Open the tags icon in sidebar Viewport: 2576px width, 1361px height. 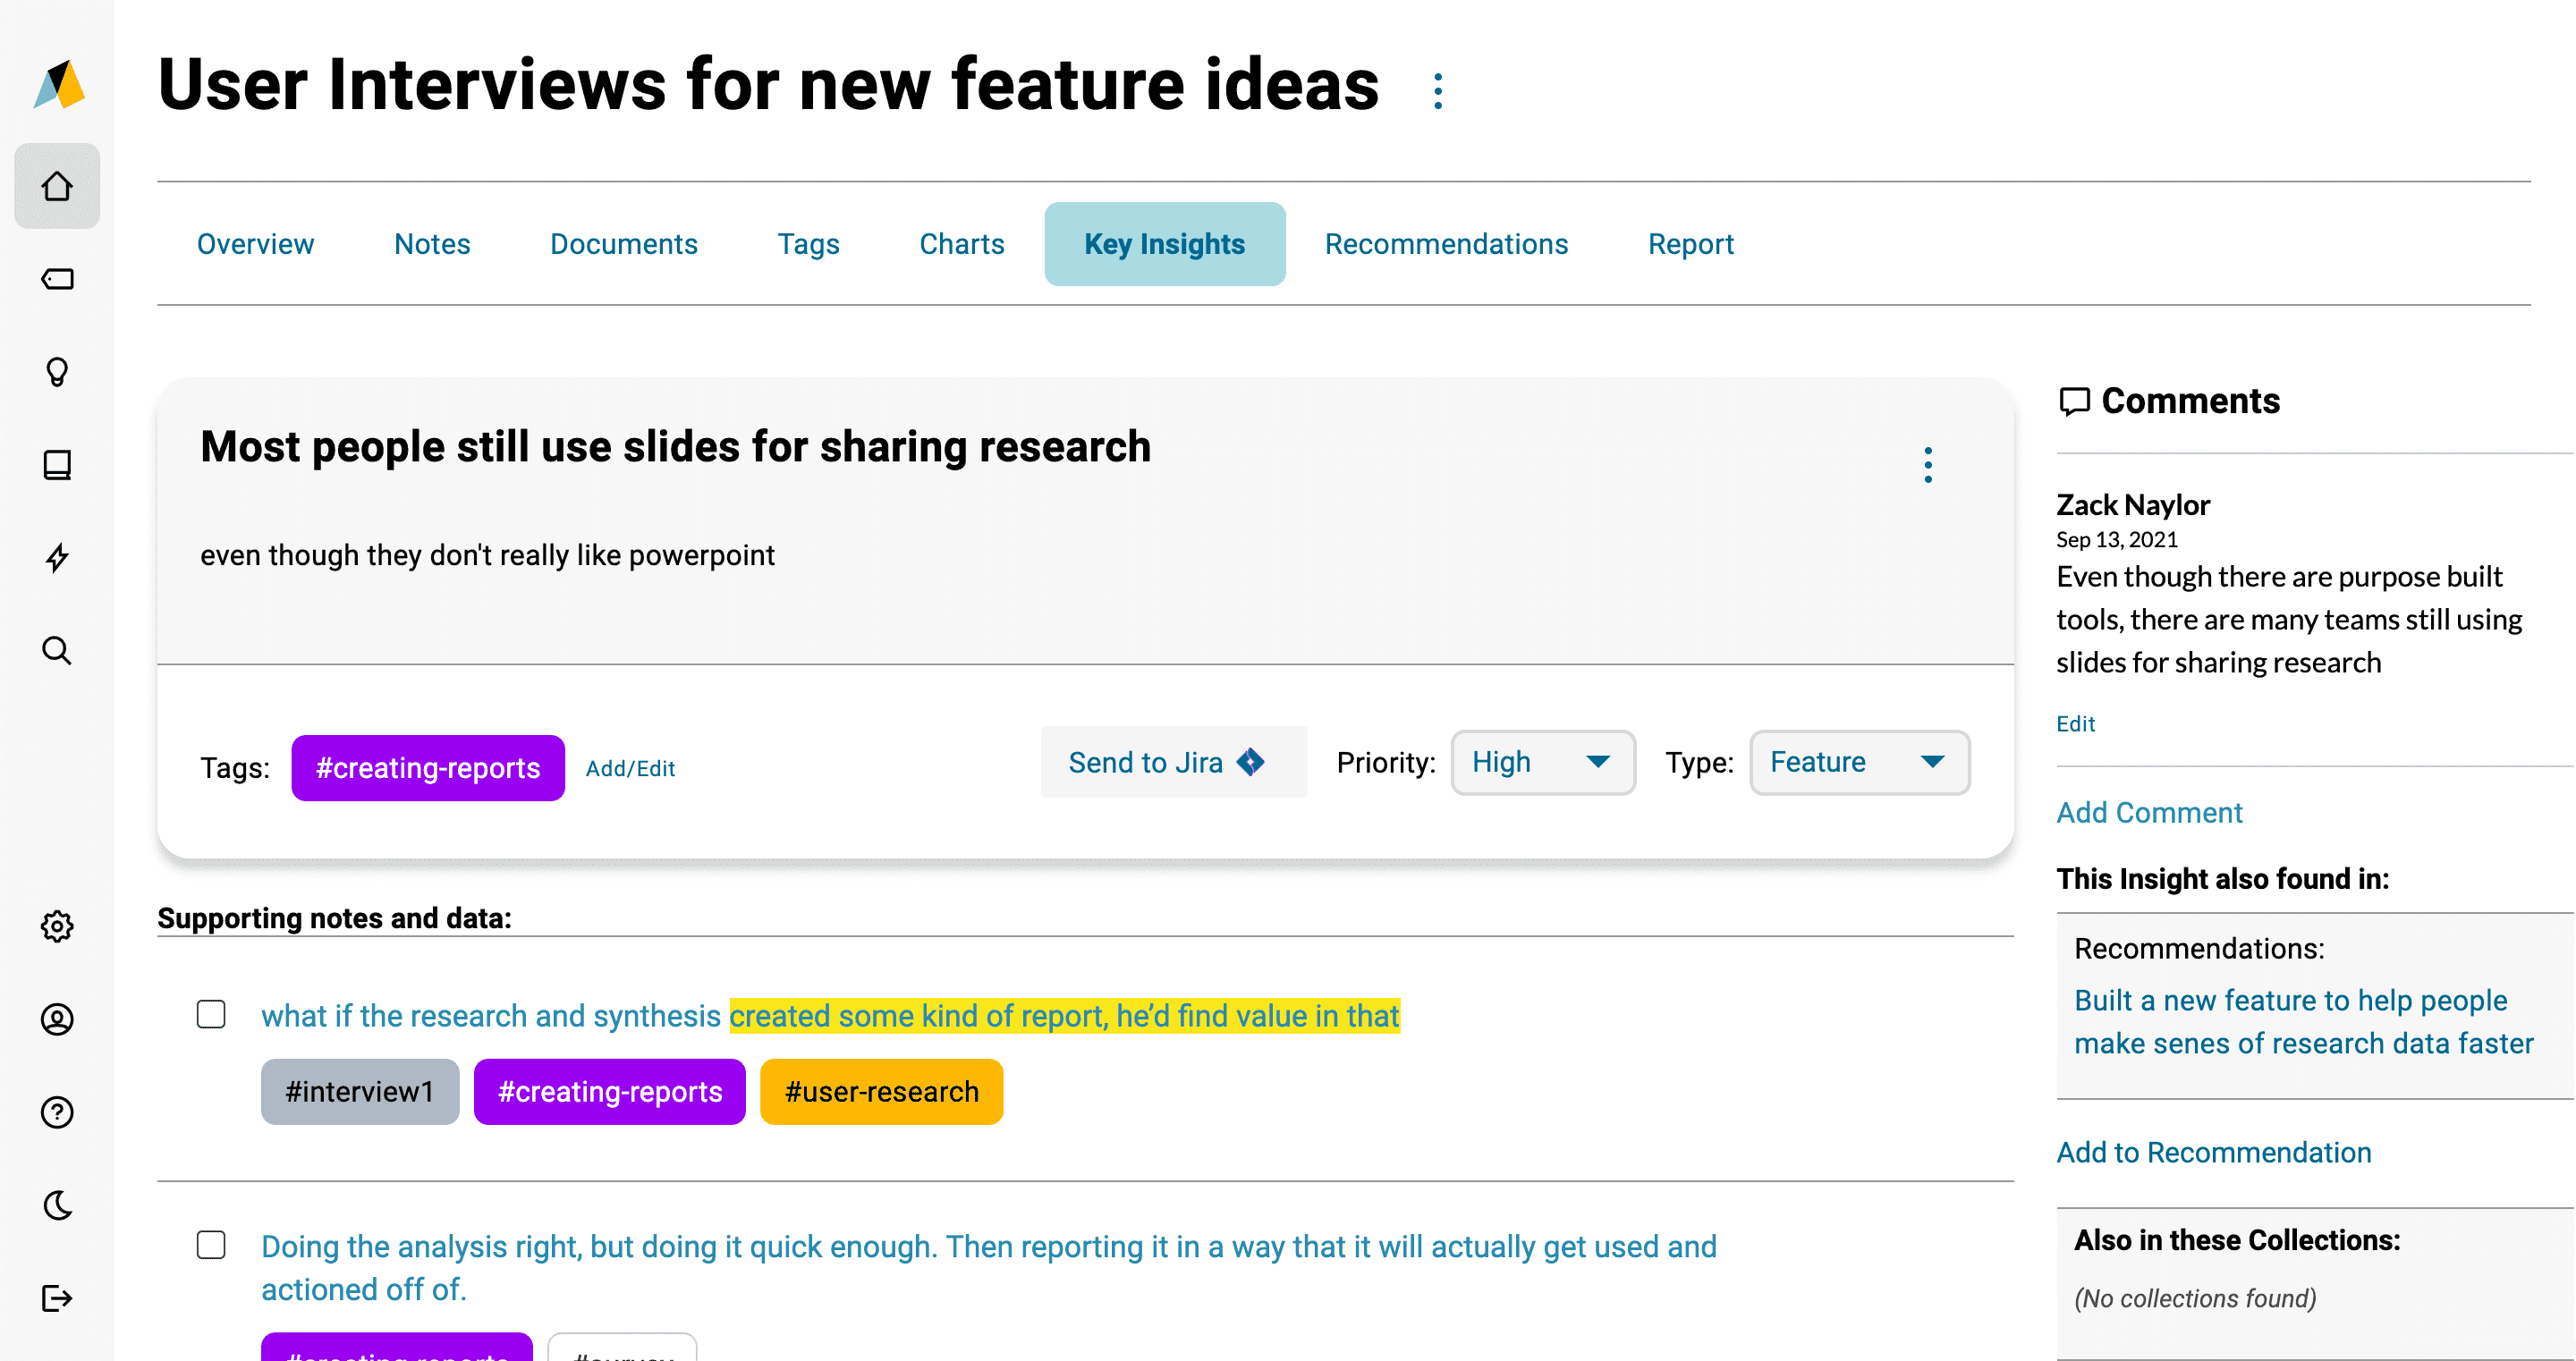57,279
